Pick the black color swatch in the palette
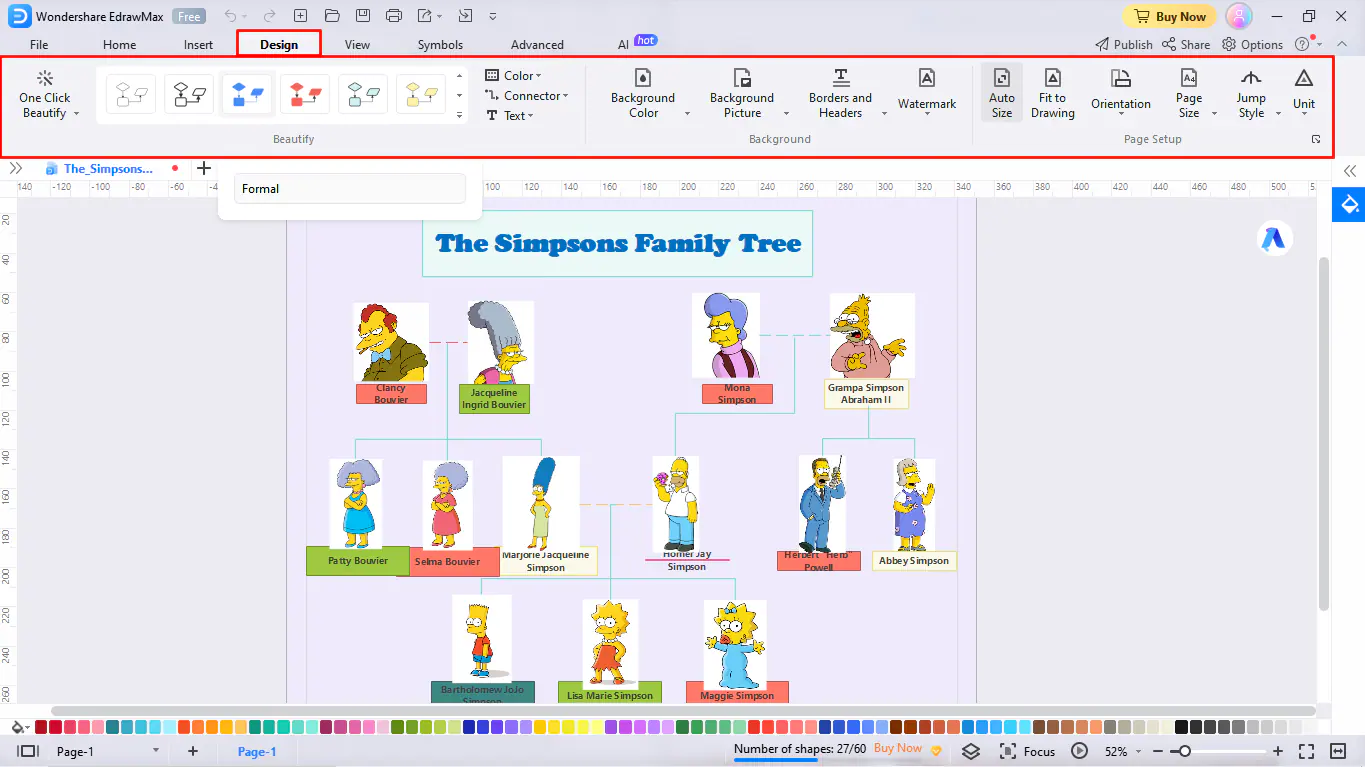This screenshot has width=1365, height=767. tap(1182, 727)
